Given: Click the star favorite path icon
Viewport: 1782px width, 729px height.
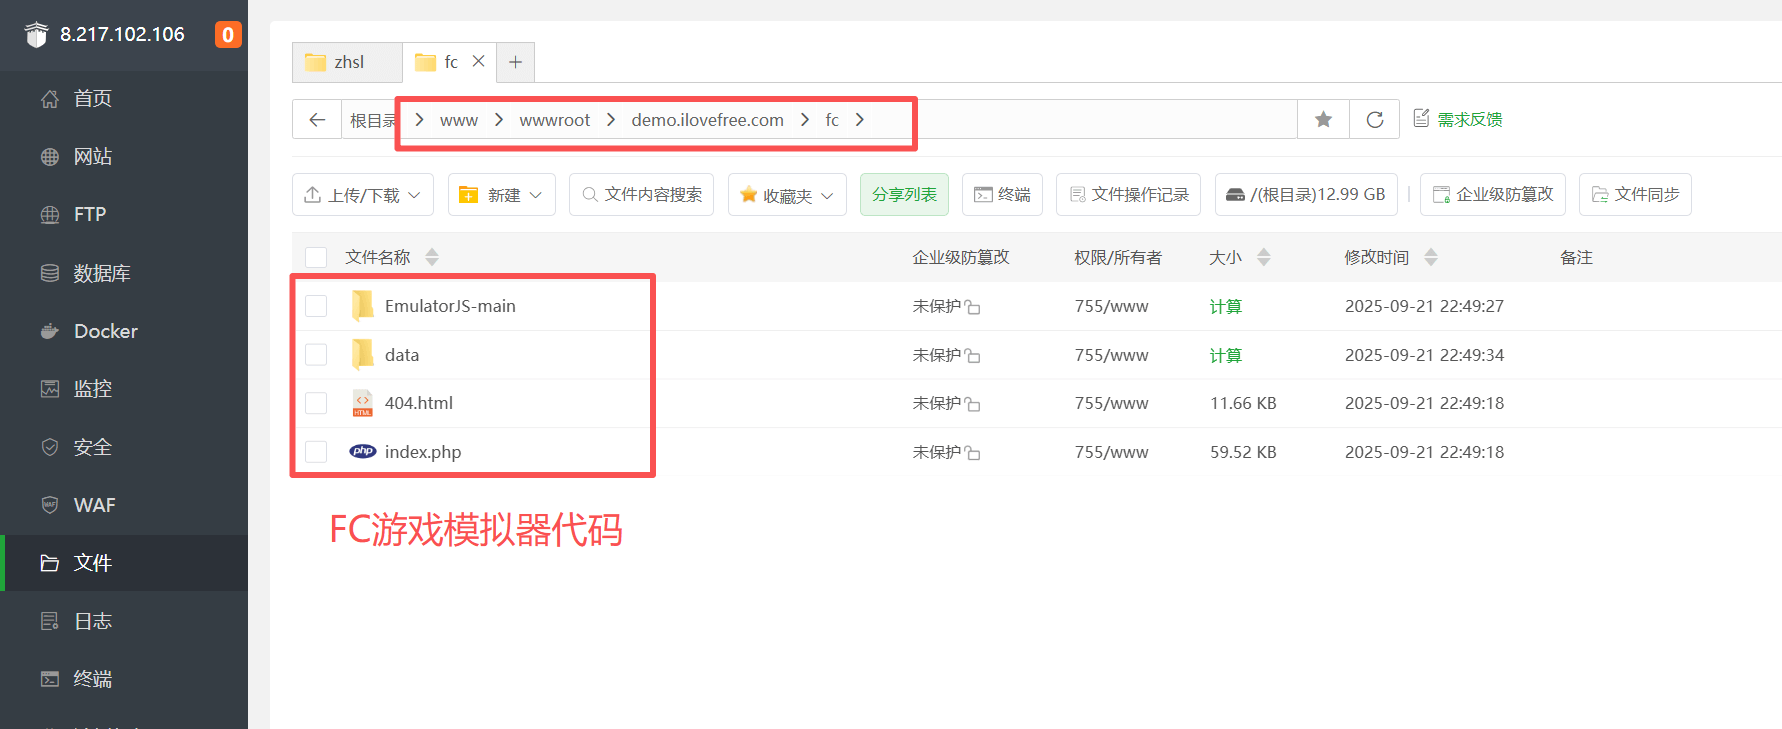Looking at the screenshot, I should 1323,120.
